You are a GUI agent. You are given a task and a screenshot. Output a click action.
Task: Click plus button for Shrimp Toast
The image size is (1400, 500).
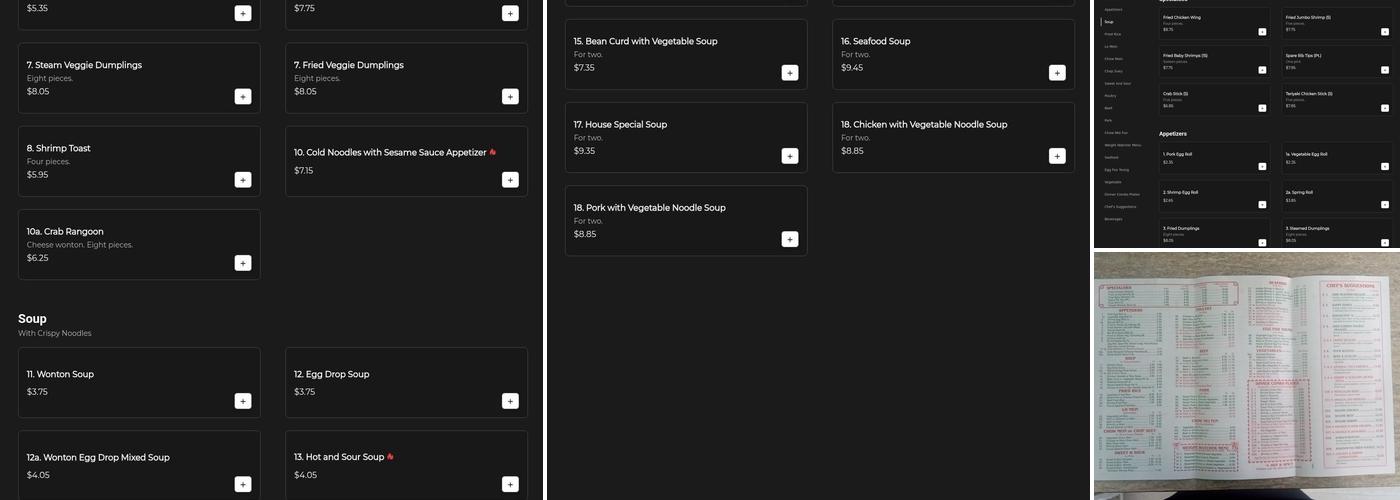pos(243,180)
